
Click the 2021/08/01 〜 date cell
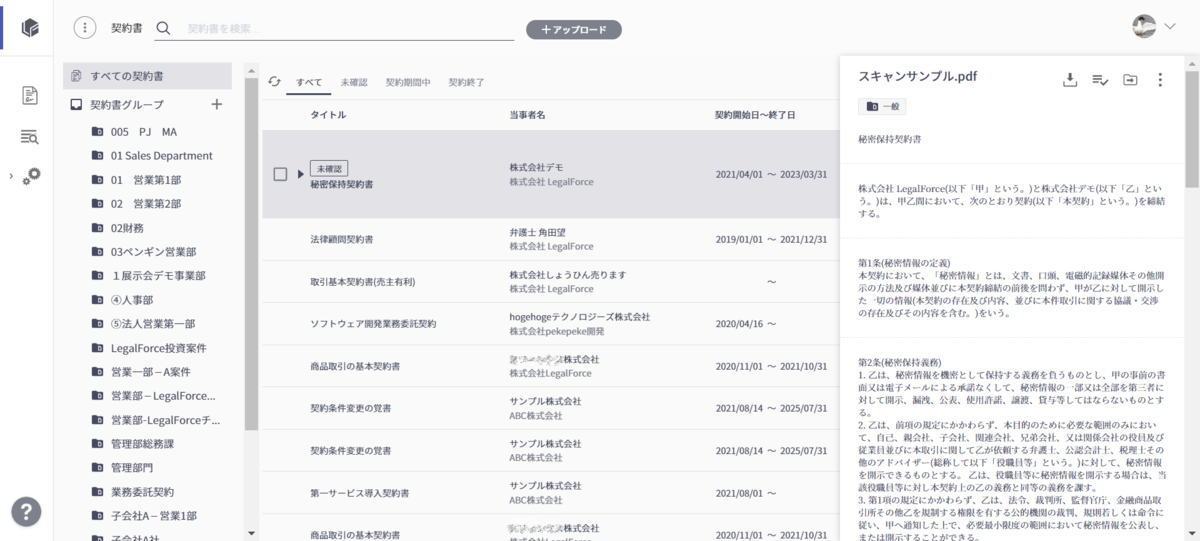(x=746, y=493)
